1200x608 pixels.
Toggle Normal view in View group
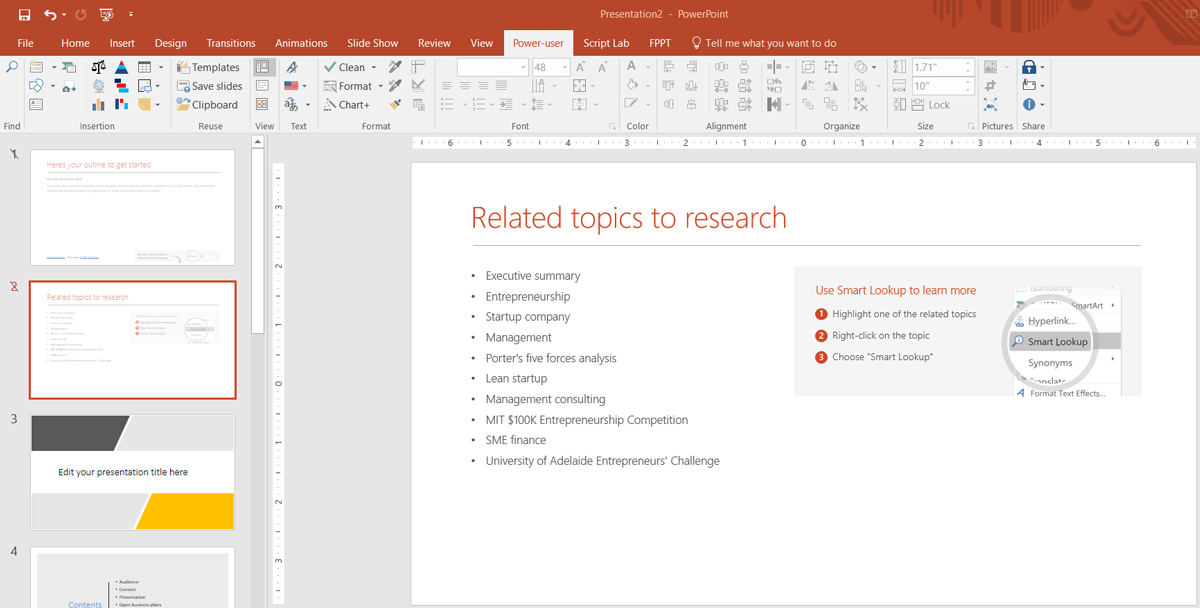(x=262, y=67)
